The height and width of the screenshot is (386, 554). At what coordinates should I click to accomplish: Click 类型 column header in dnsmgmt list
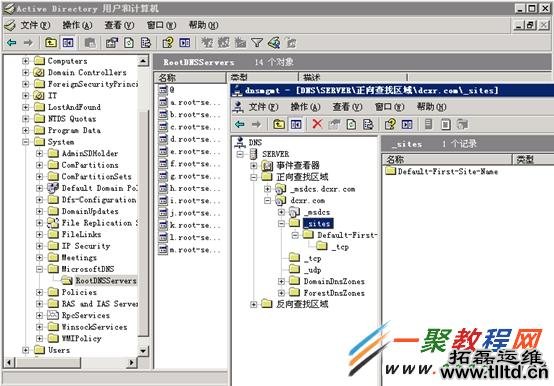[x=533, y=160]
